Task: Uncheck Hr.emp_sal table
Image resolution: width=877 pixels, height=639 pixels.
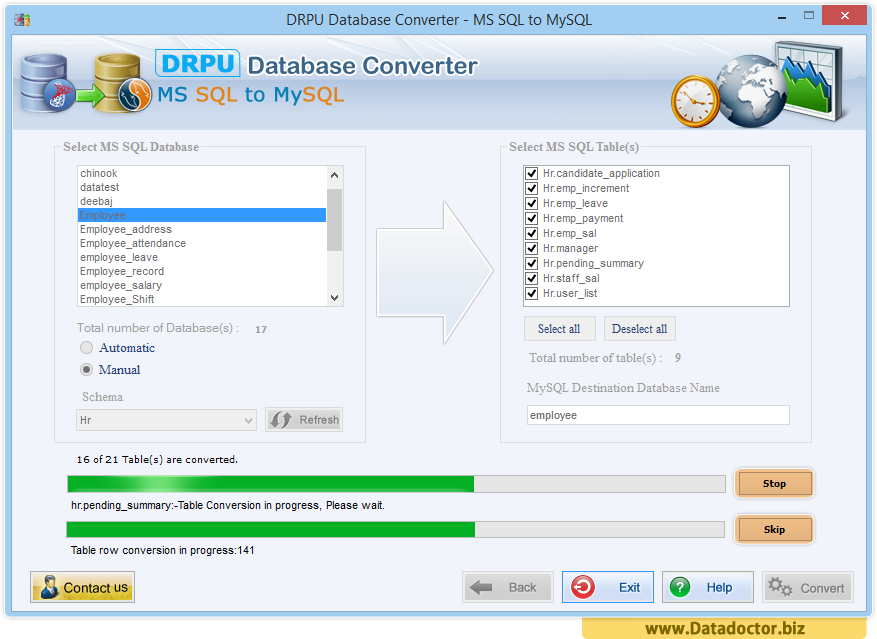Action: (531, 233)
